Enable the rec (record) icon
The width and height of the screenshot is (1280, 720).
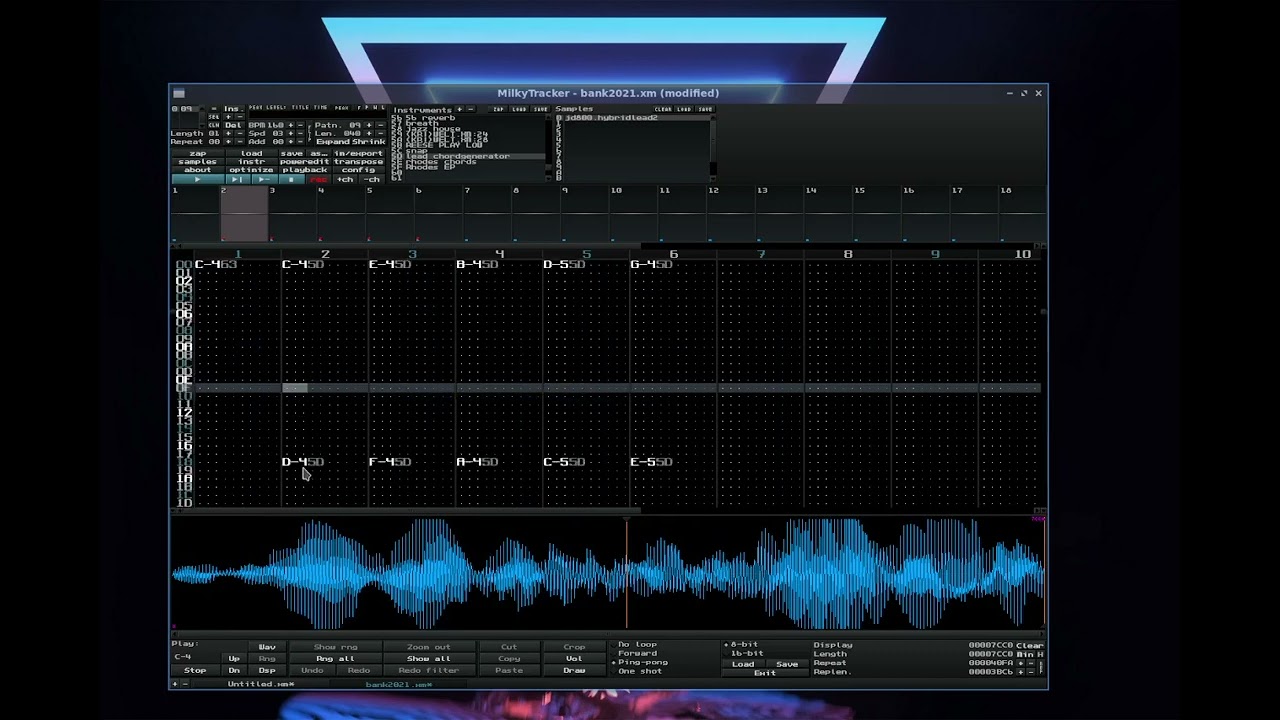[x=319, y=179]
